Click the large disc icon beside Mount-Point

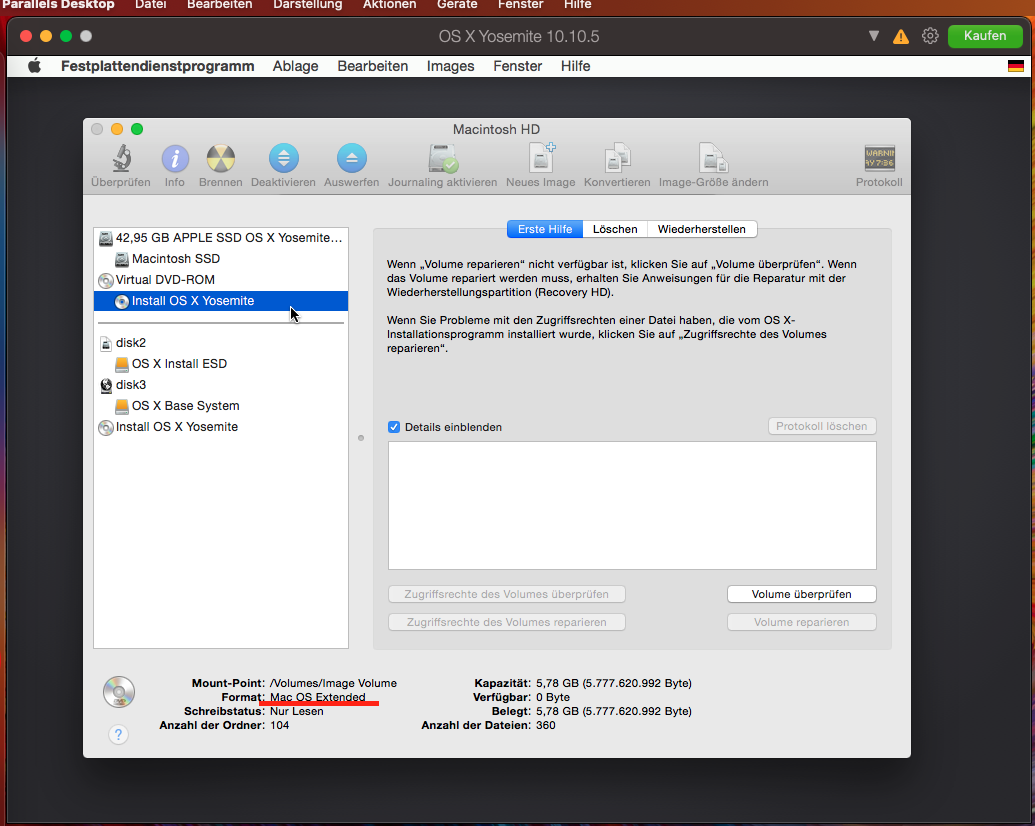[x=119, y=692]
